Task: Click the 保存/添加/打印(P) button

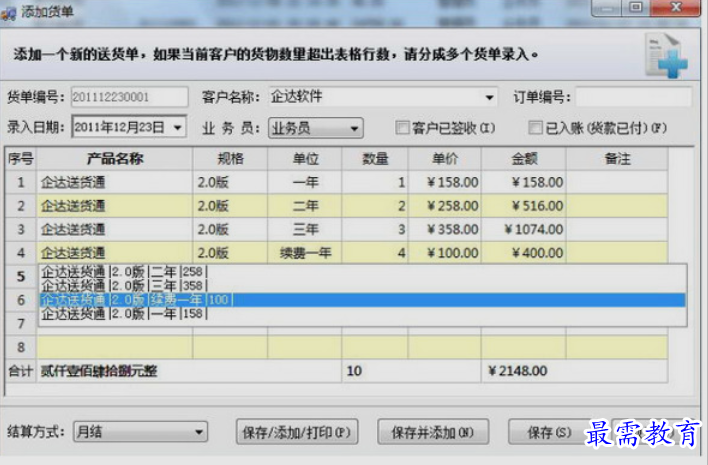Action: pos(297,432)
